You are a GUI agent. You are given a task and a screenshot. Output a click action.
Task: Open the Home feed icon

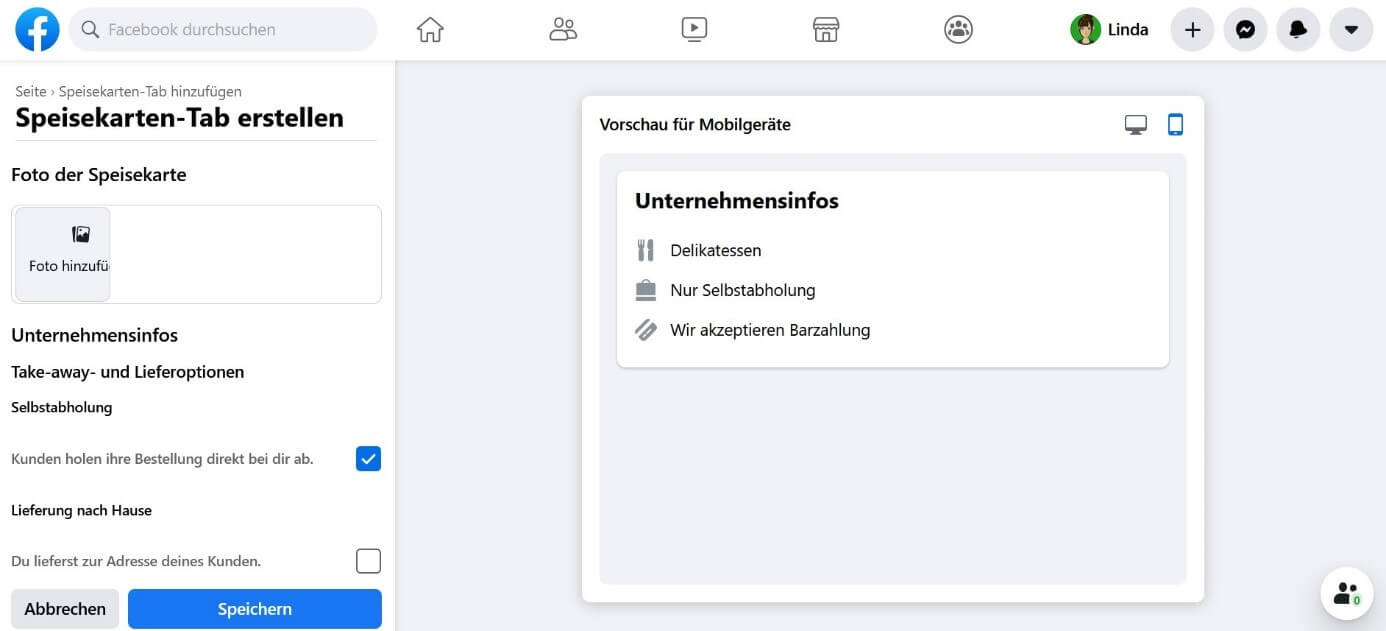point(430,30)
